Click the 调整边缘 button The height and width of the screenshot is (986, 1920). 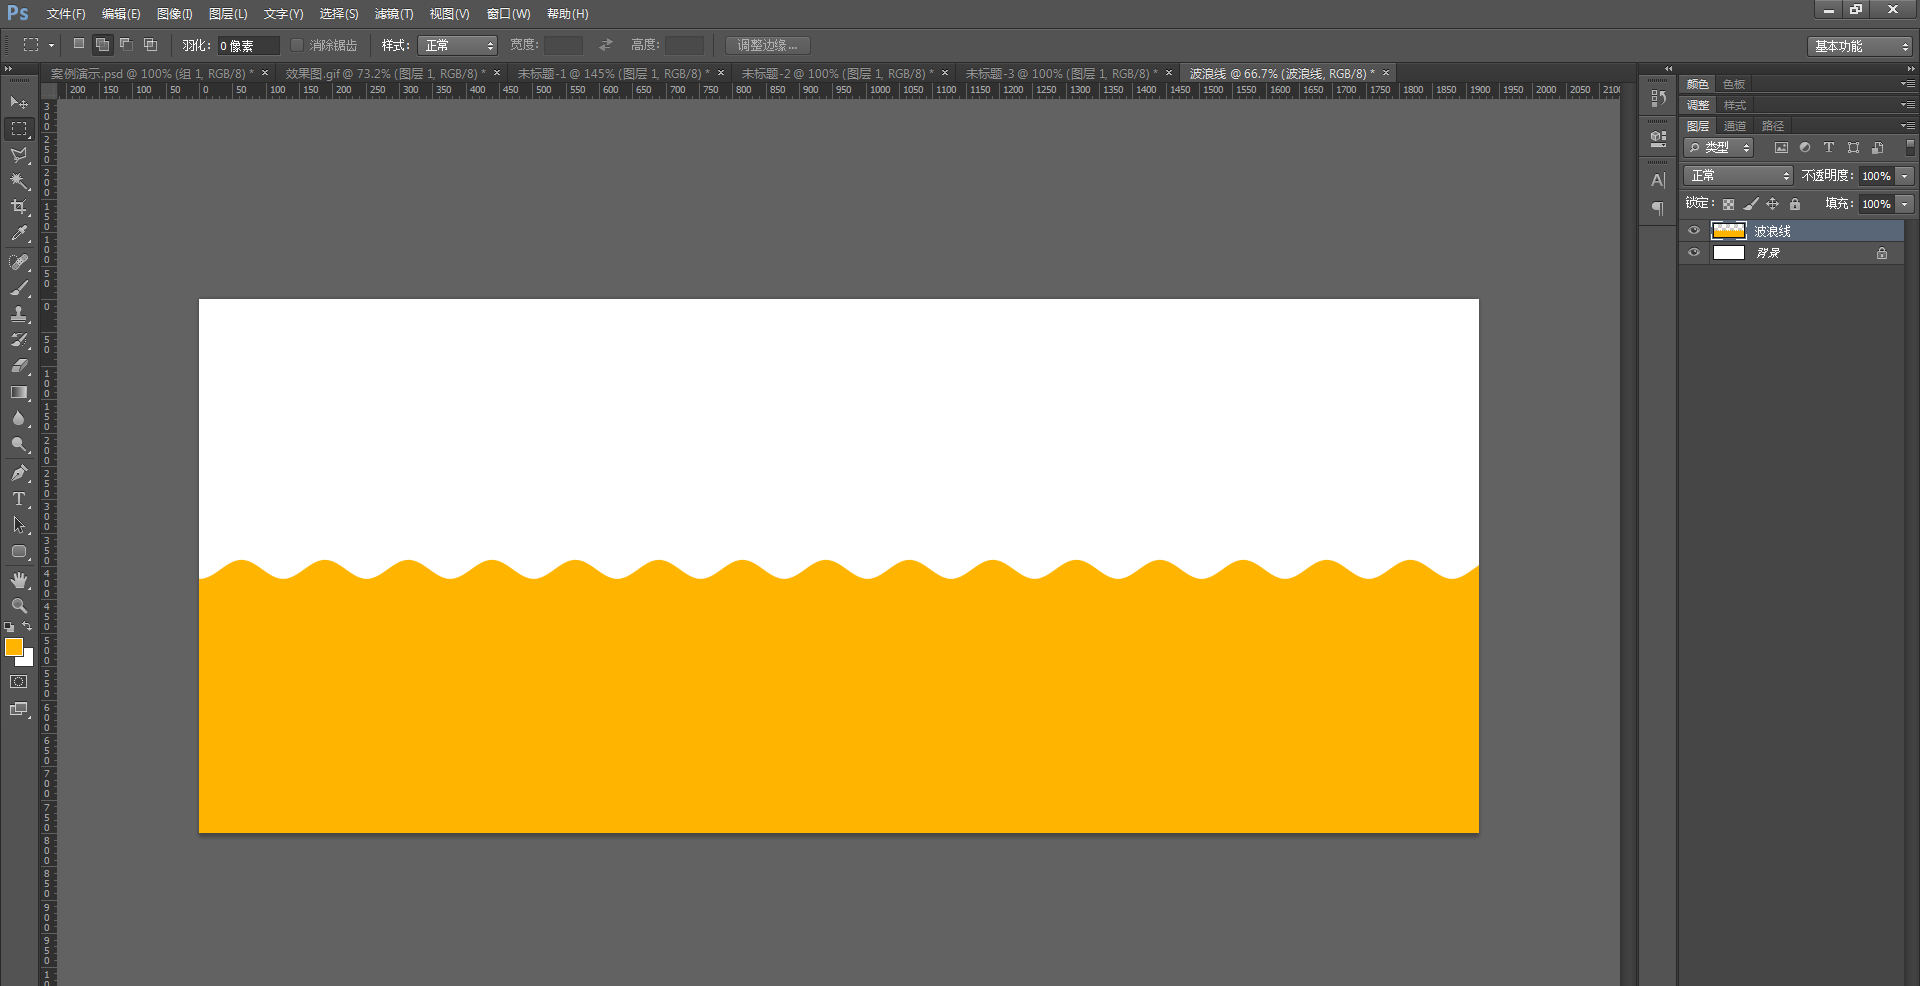pos(767,45)
